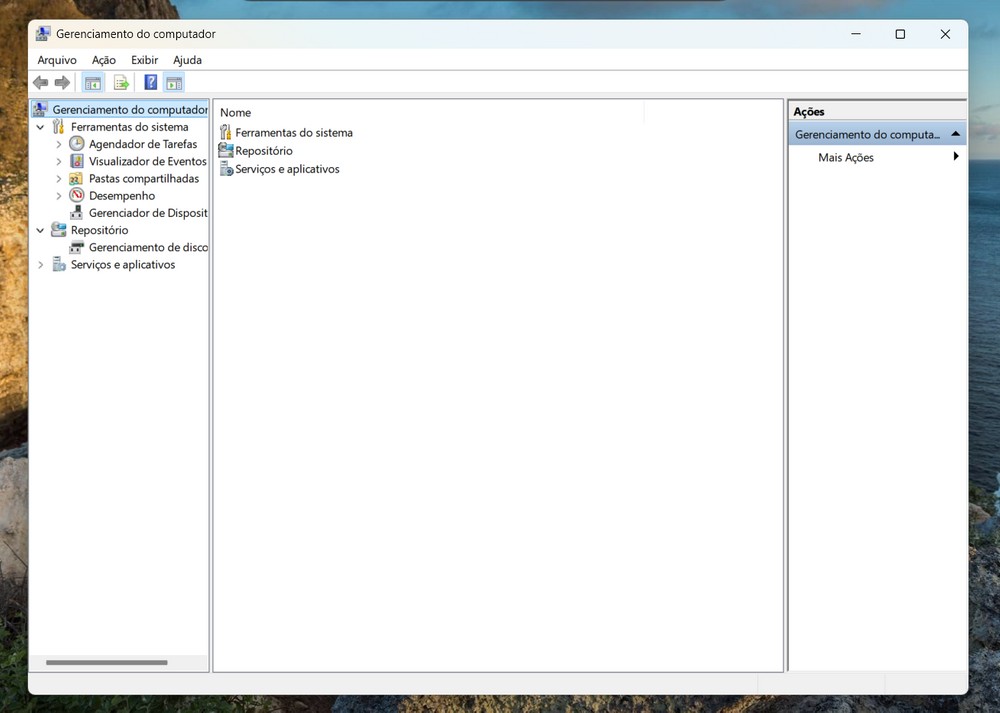The width and height of the screenshot is (1000, 713).
Task: Toggle the Action pane show/hide toolbar icon
Action: [174, 83]
